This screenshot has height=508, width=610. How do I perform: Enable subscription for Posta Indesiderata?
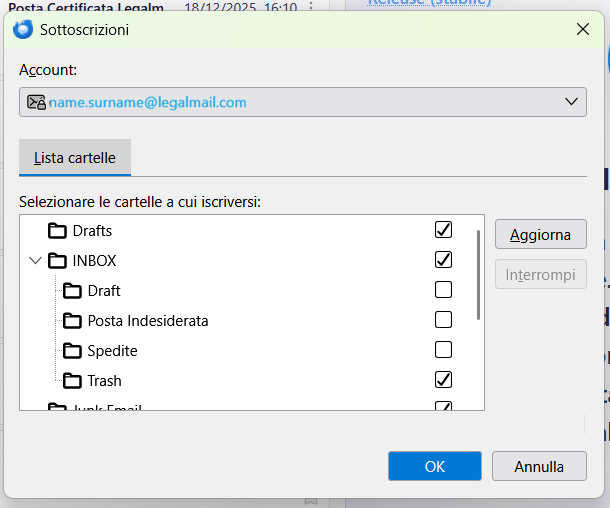pos(443,320)
